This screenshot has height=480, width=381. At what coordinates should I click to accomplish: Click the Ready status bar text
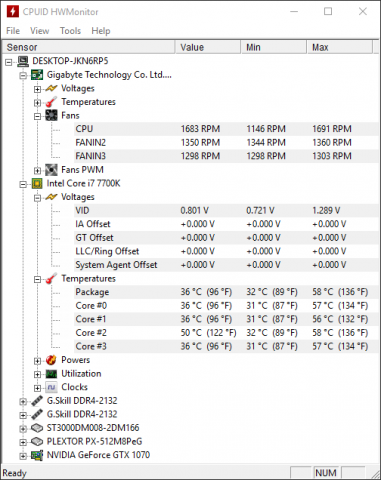coord(14,473)
